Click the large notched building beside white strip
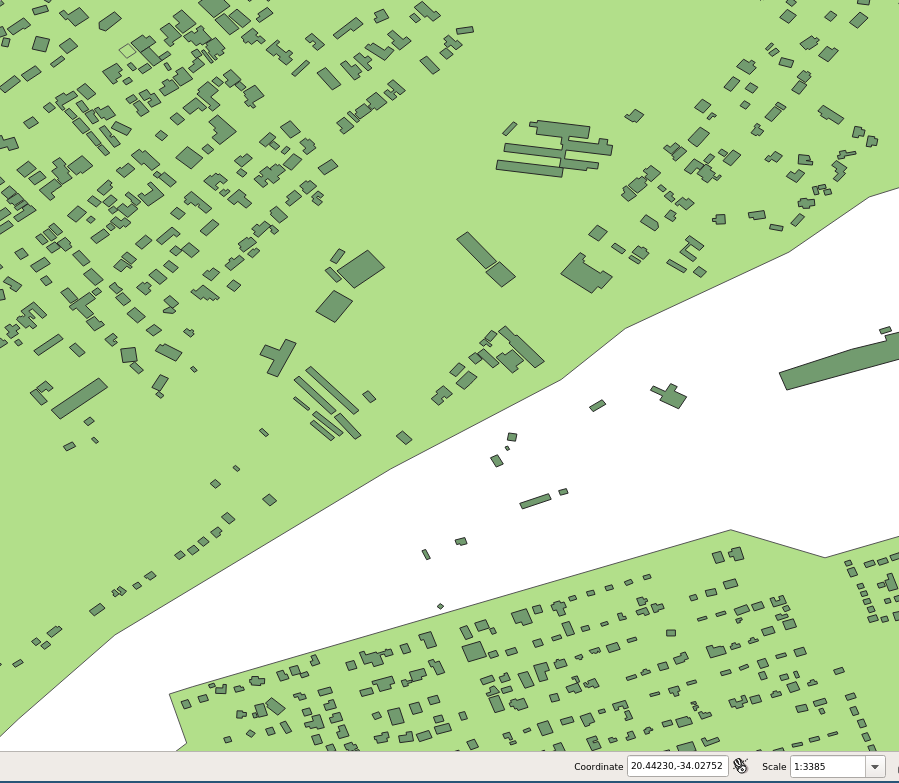 coord(585,272)
